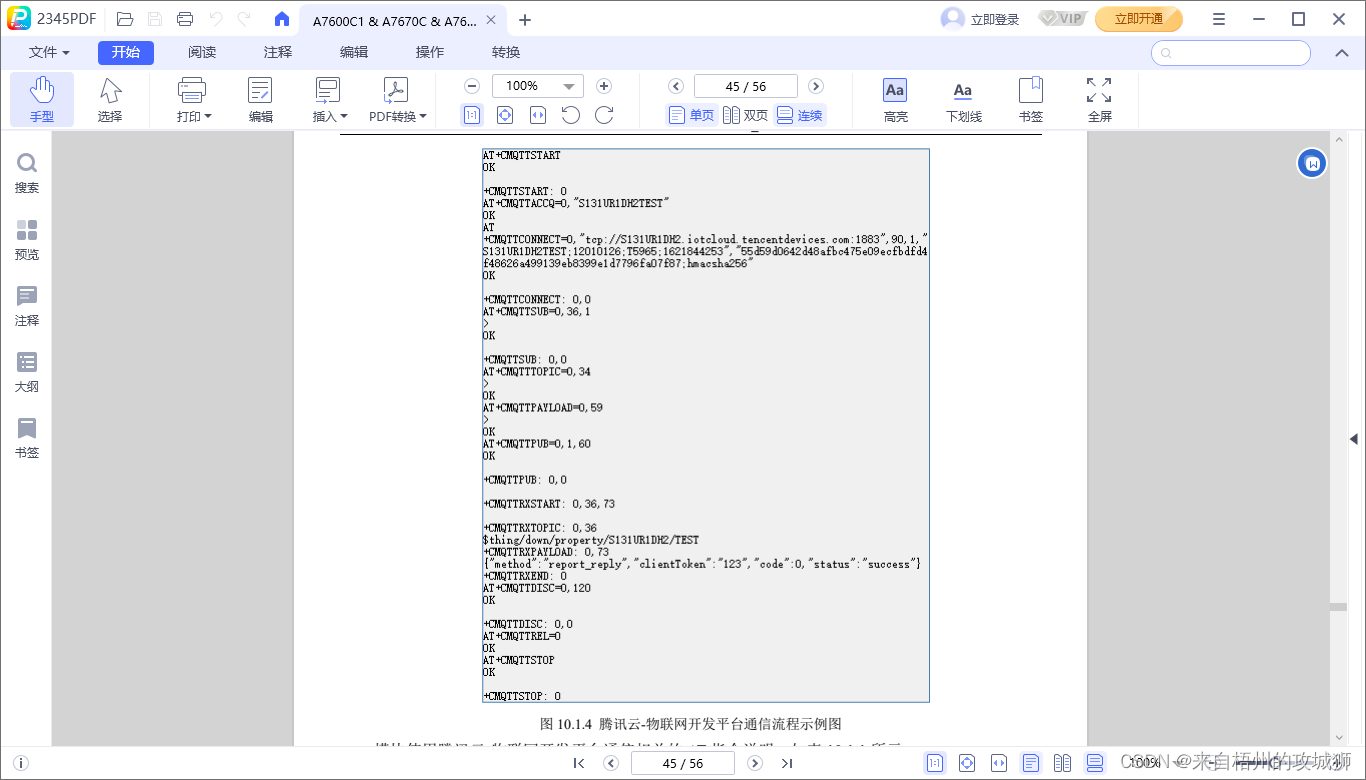Open a new tab with plus button
Screen dimensions: 1366x780
pos(525,20)
